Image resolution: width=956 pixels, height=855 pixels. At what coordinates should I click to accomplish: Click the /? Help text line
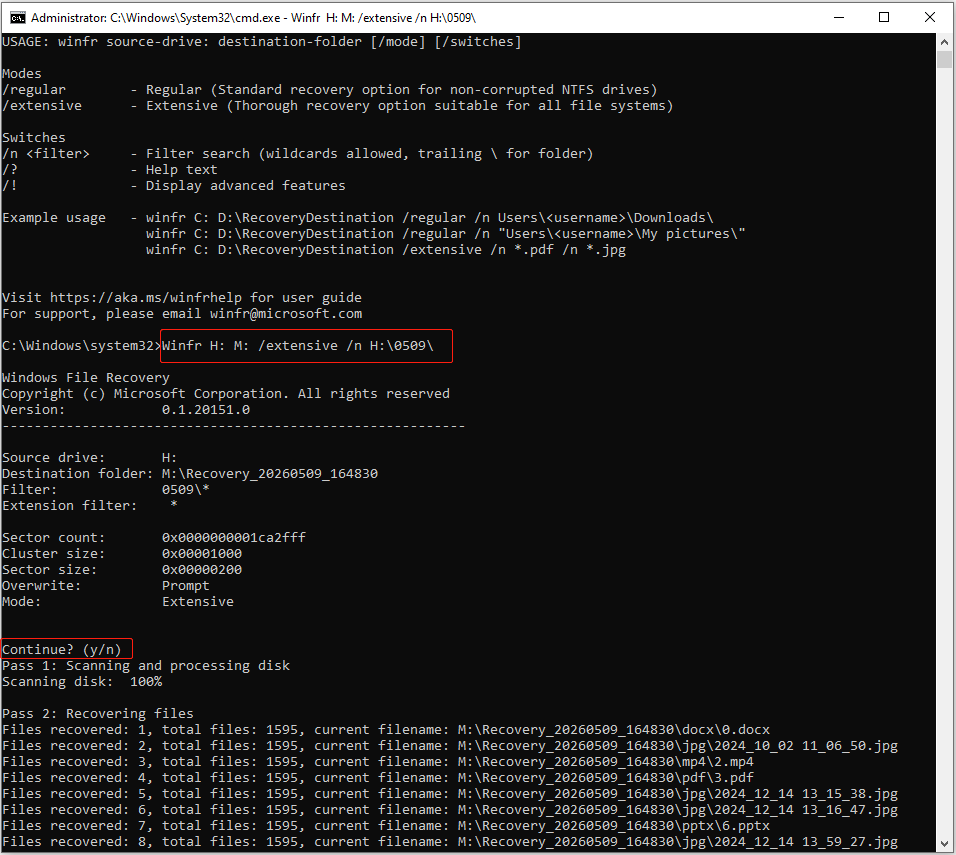click(110, 170)
